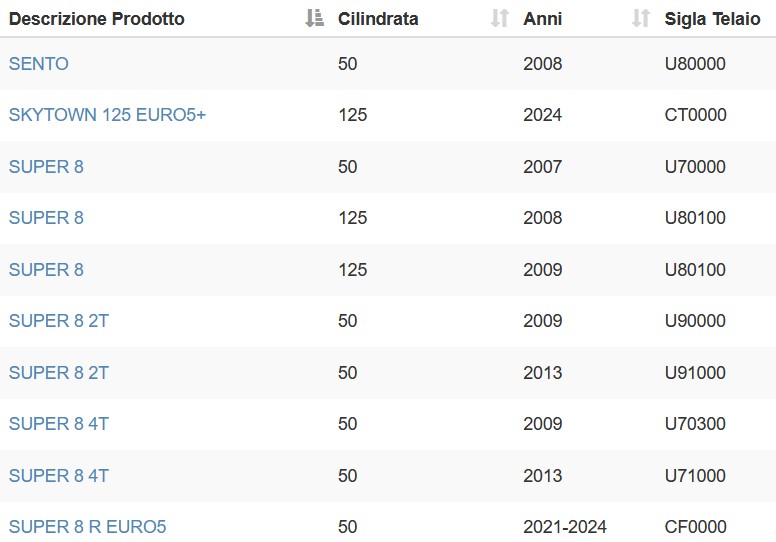Select the Cilindrata column header text

(x=378, y=19)
